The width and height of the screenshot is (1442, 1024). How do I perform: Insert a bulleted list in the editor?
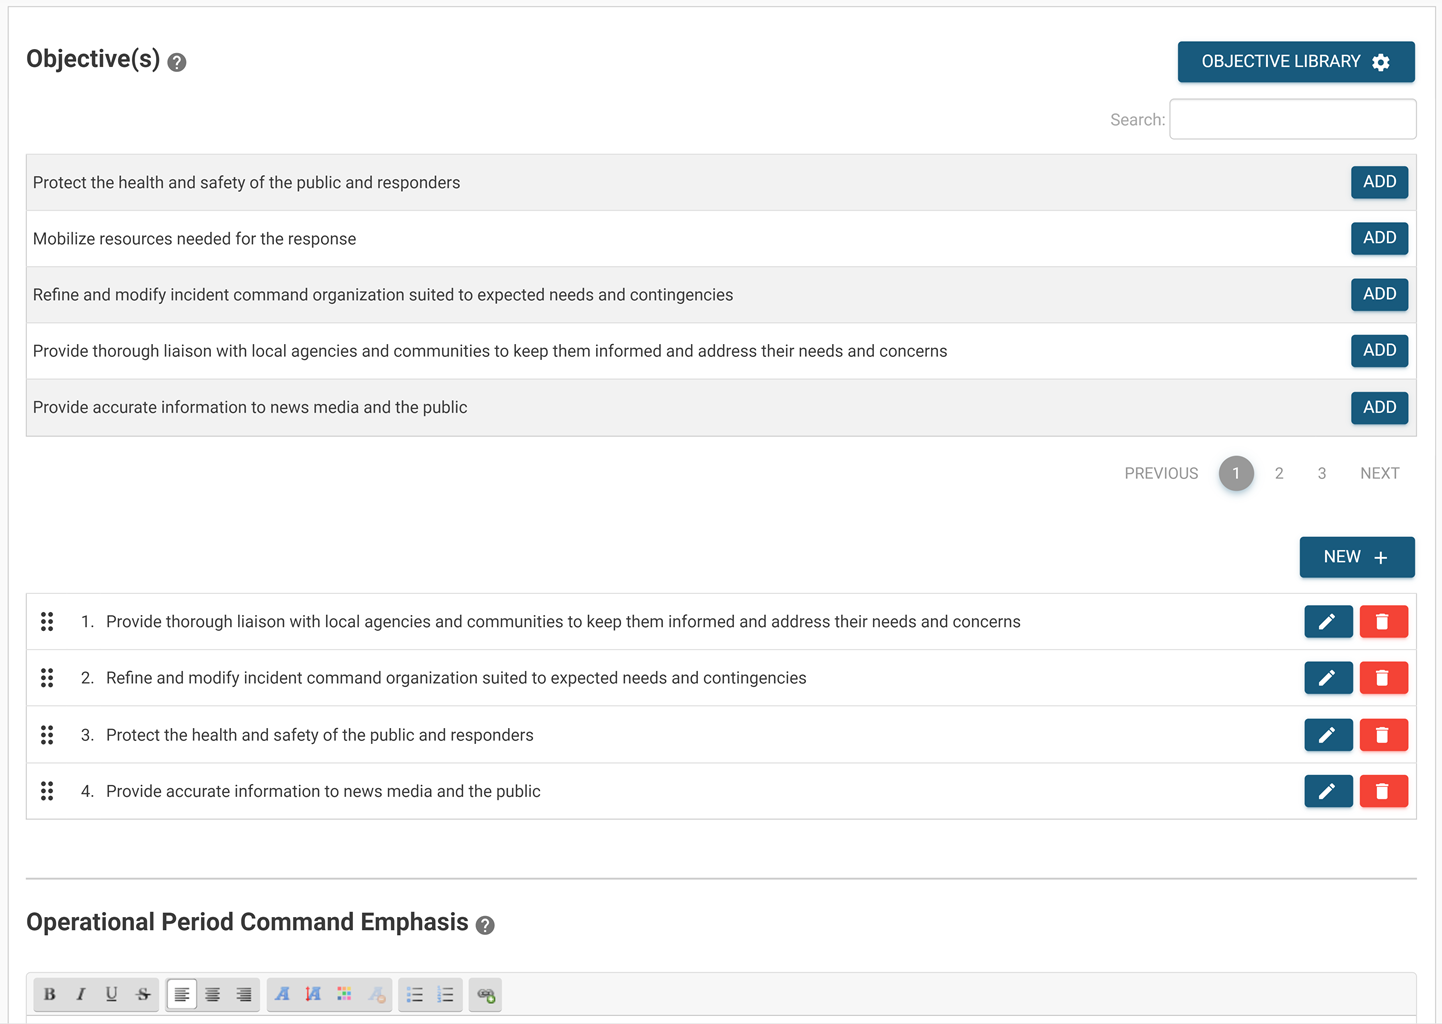415,994
